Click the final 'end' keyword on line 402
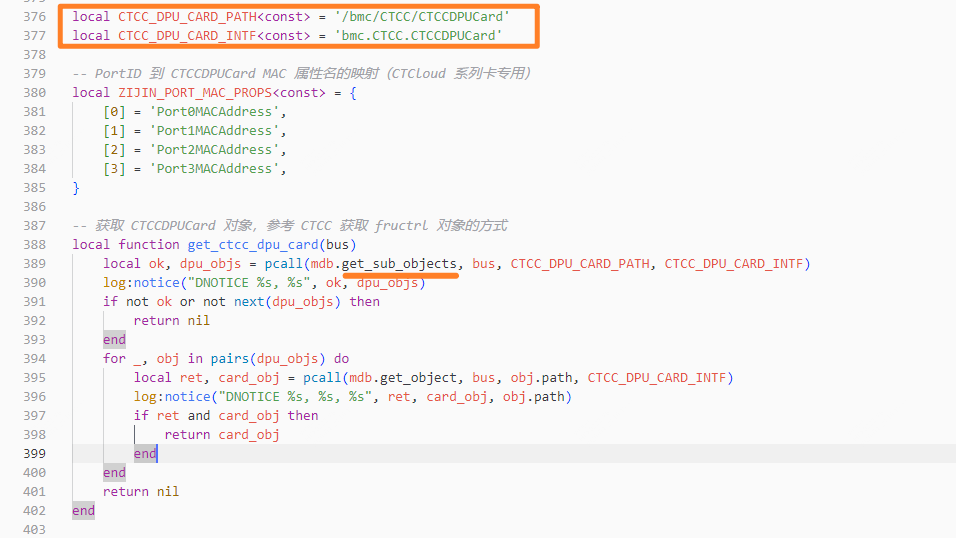The image size is (956, 538). point(84,511)
